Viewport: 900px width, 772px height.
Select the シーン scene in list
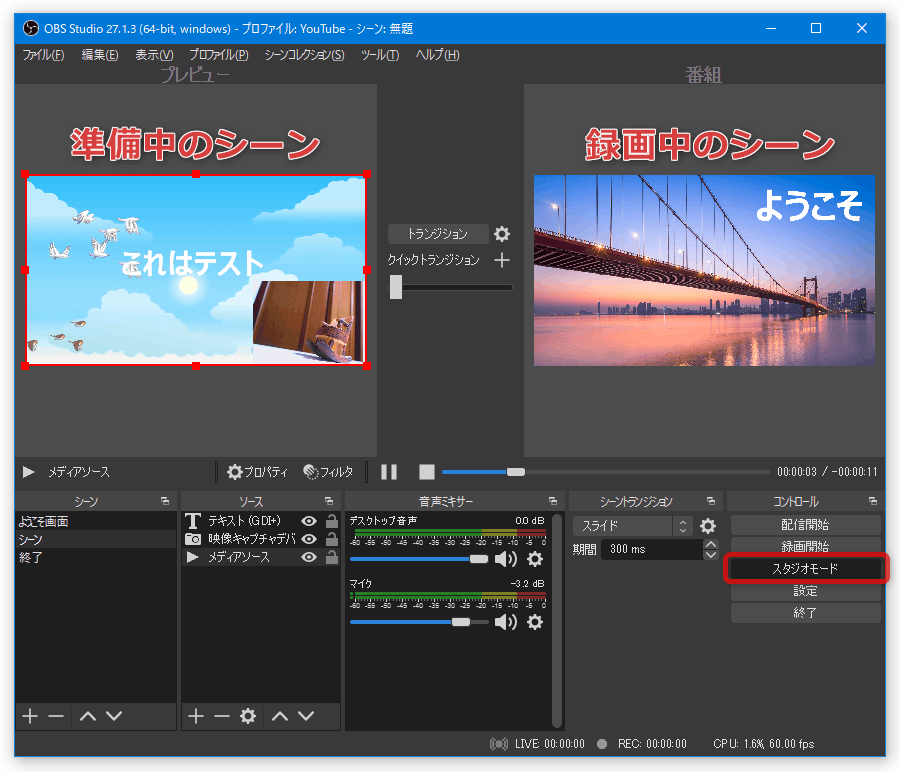(95, 540)
